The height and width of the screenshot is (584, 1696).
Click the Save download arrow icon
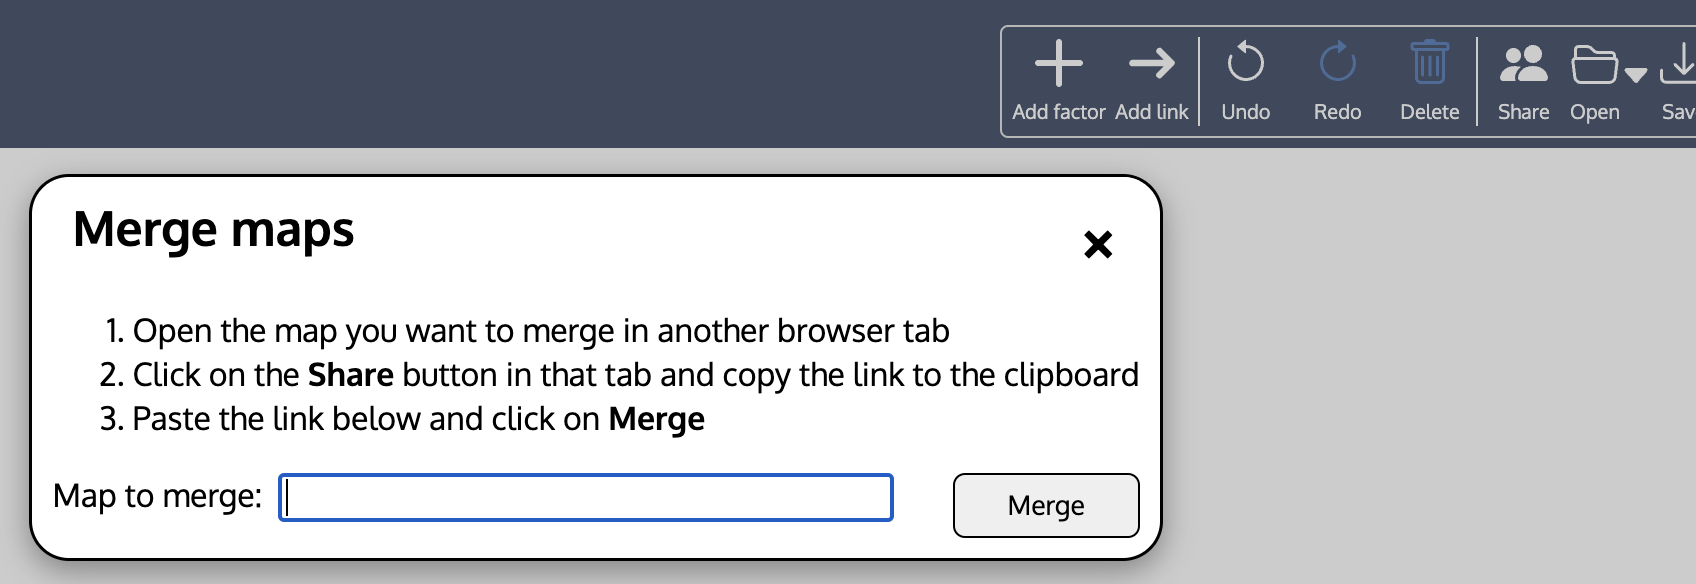coord(1679,64)
